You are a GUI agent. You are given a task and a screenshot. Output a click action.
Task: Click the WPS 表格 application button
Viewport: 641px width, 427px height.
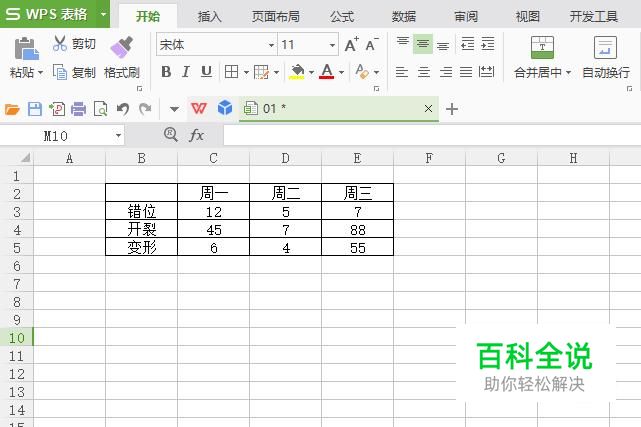tap(47, 14)
